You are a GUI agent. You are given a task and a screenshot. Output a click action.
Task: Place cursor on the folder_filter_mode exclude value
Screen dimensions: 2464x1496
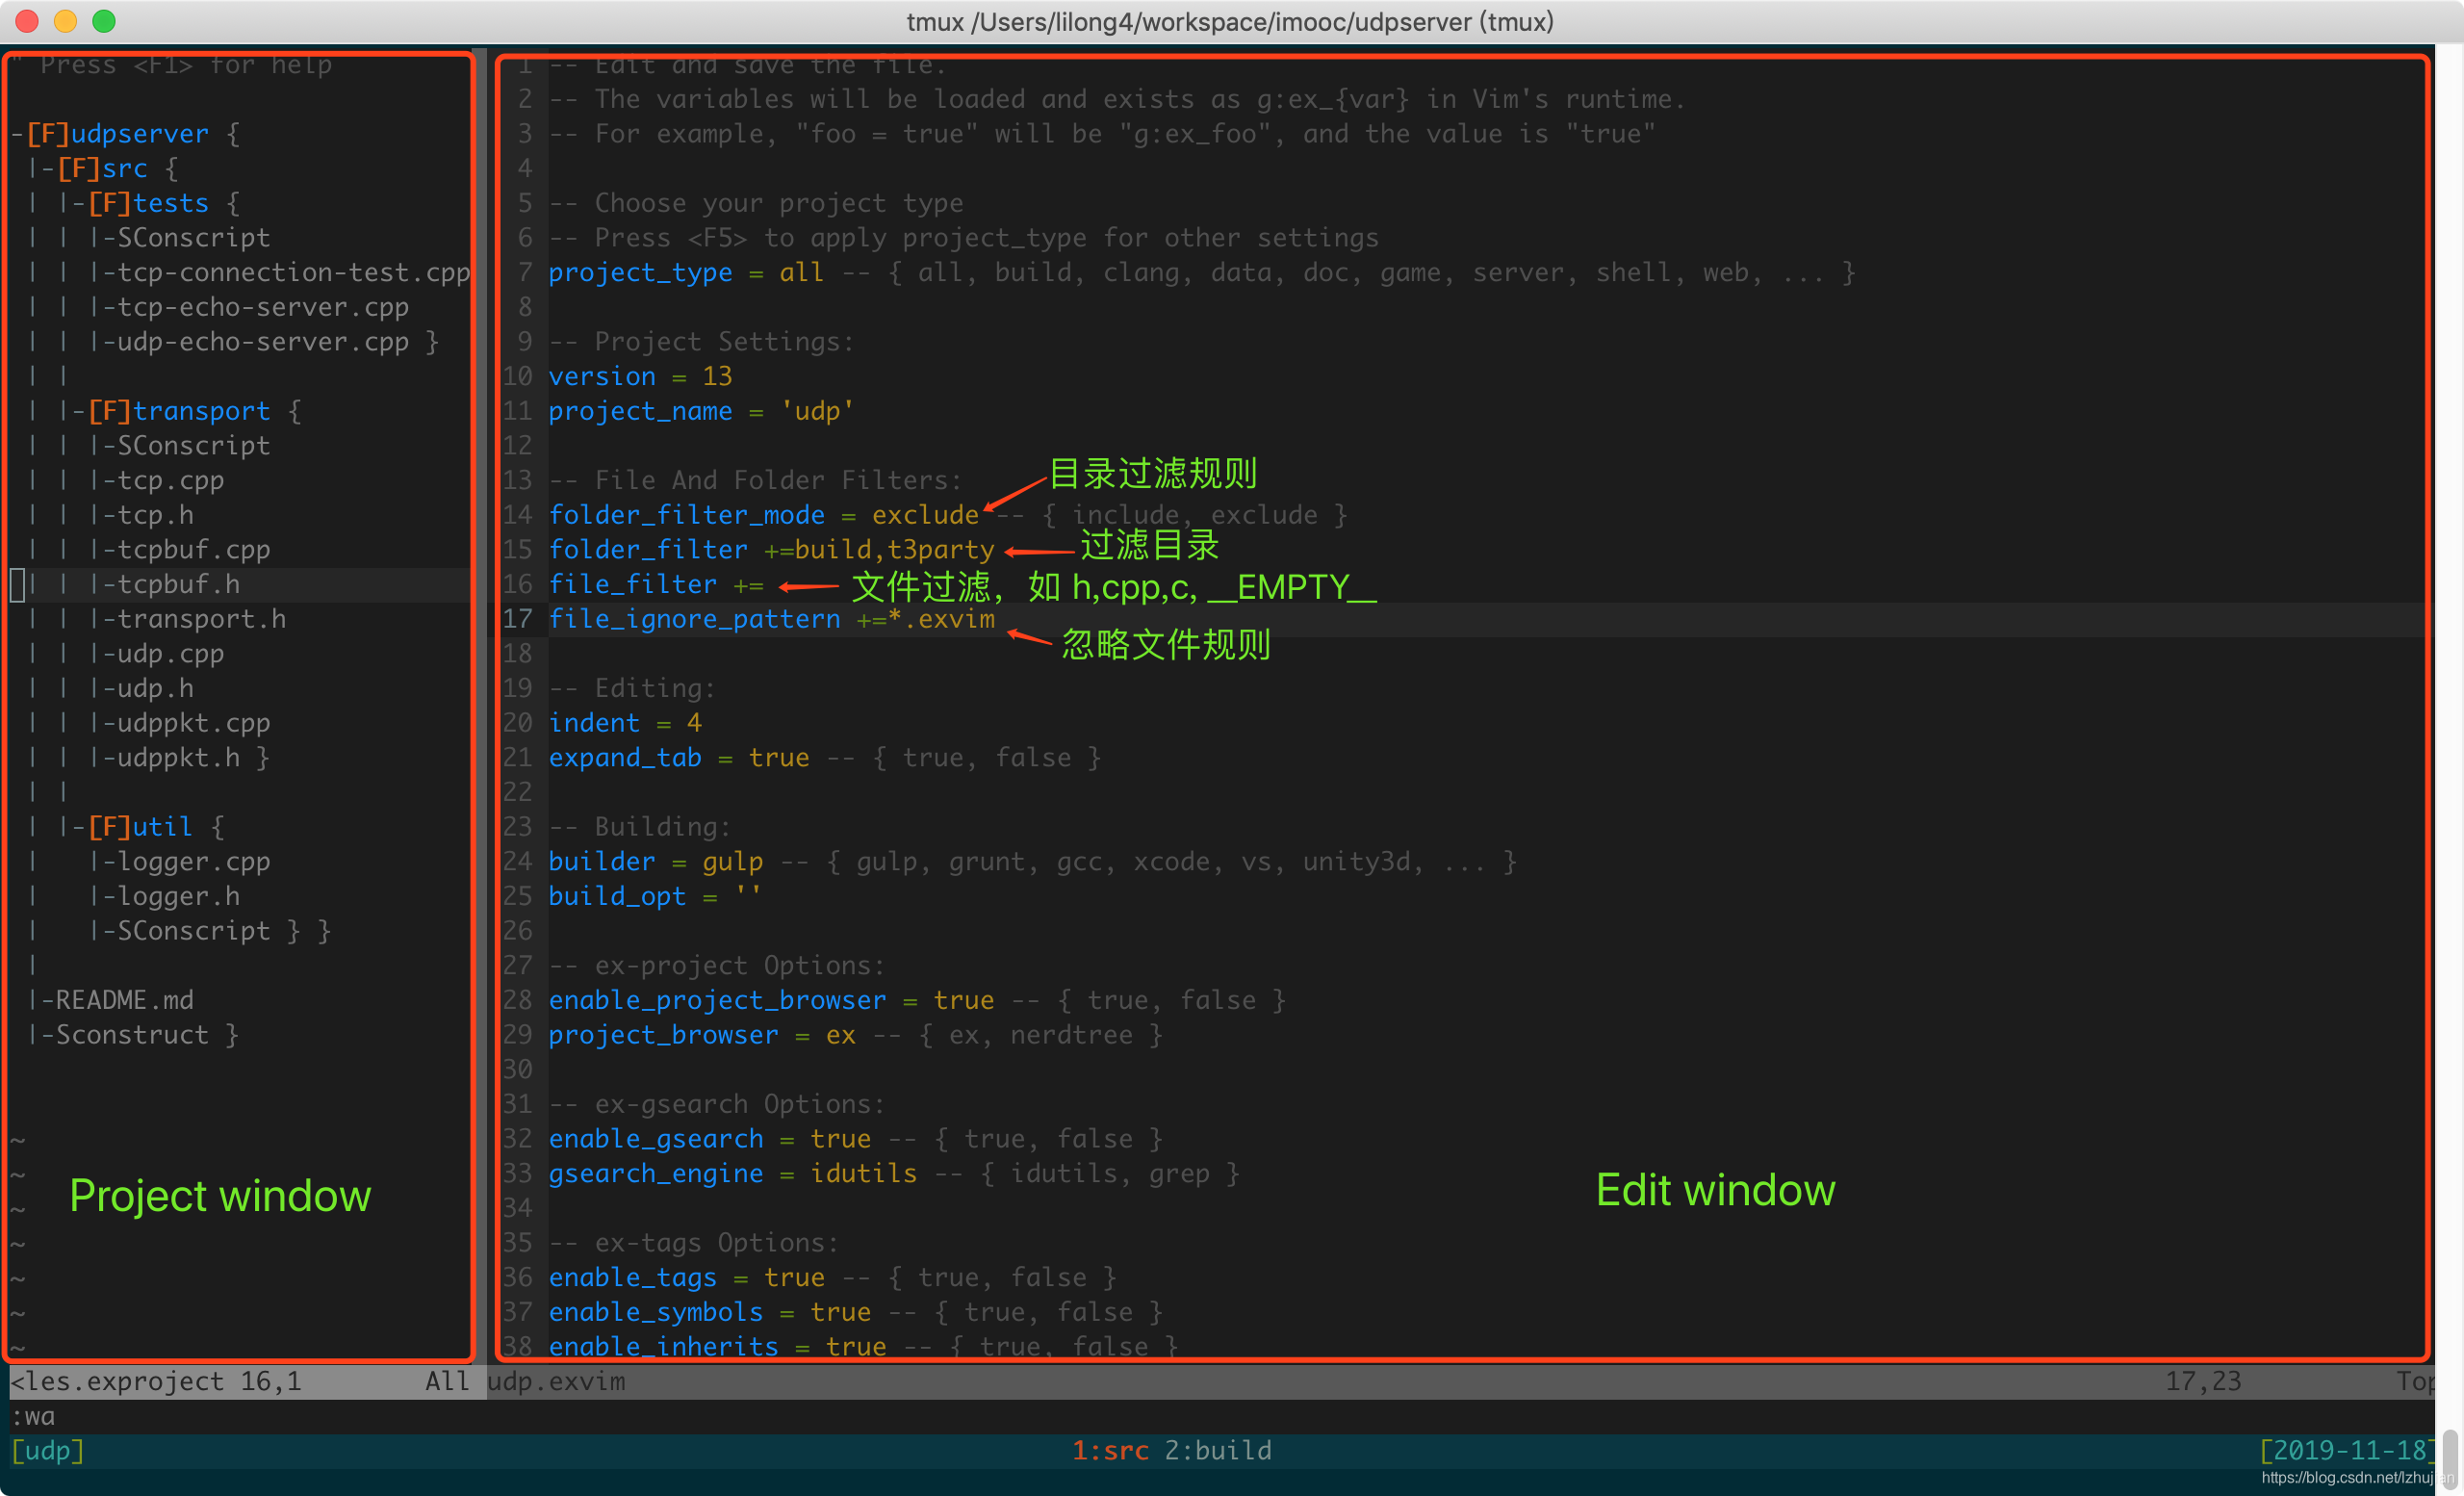pos(924,515)
